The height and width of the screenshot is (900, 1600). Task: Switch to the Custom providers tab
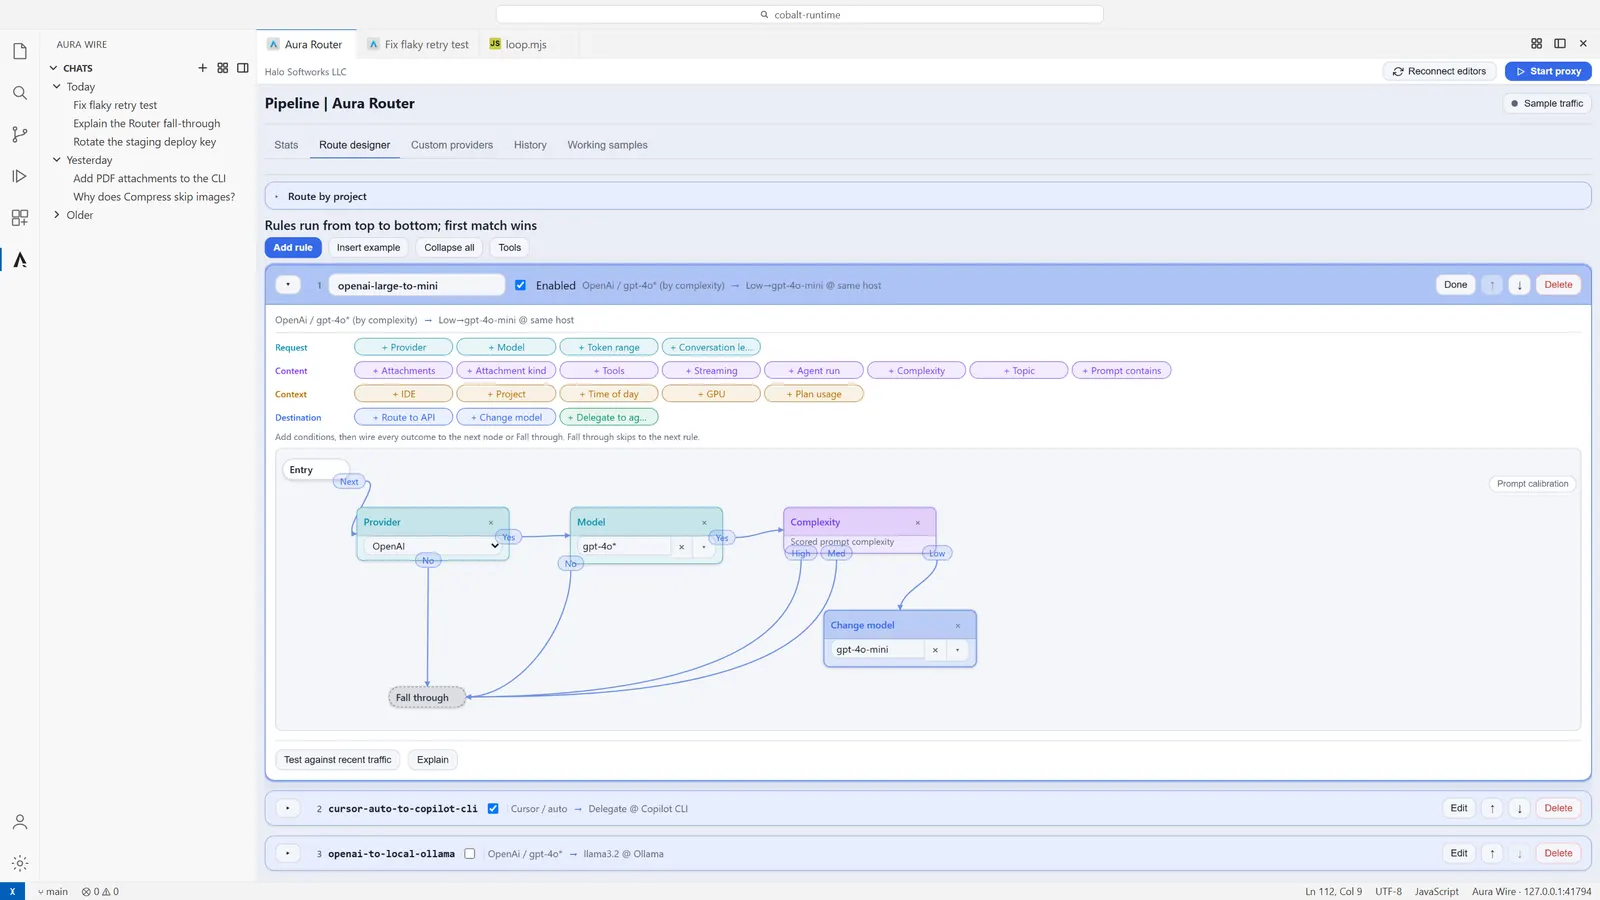click(452, 145)
